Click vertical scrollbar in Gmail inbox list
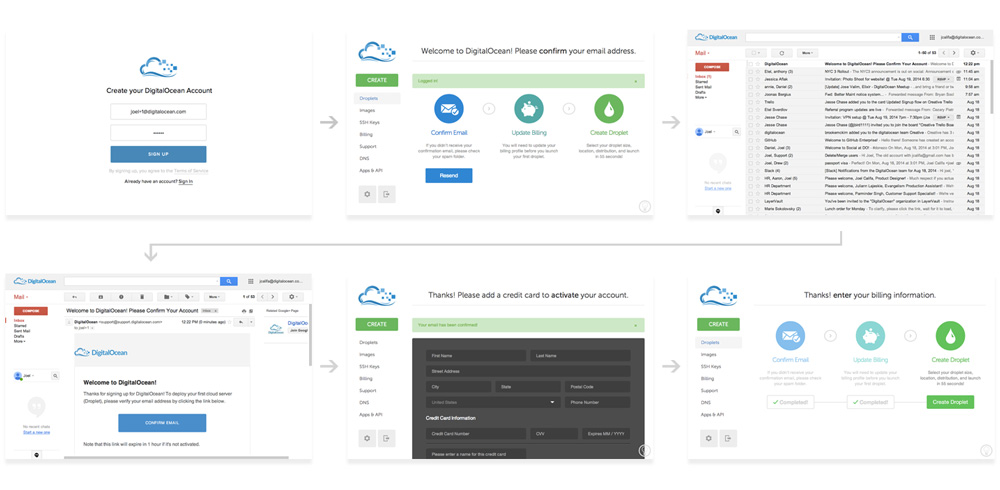The image size is (1000, 490). 992,87
